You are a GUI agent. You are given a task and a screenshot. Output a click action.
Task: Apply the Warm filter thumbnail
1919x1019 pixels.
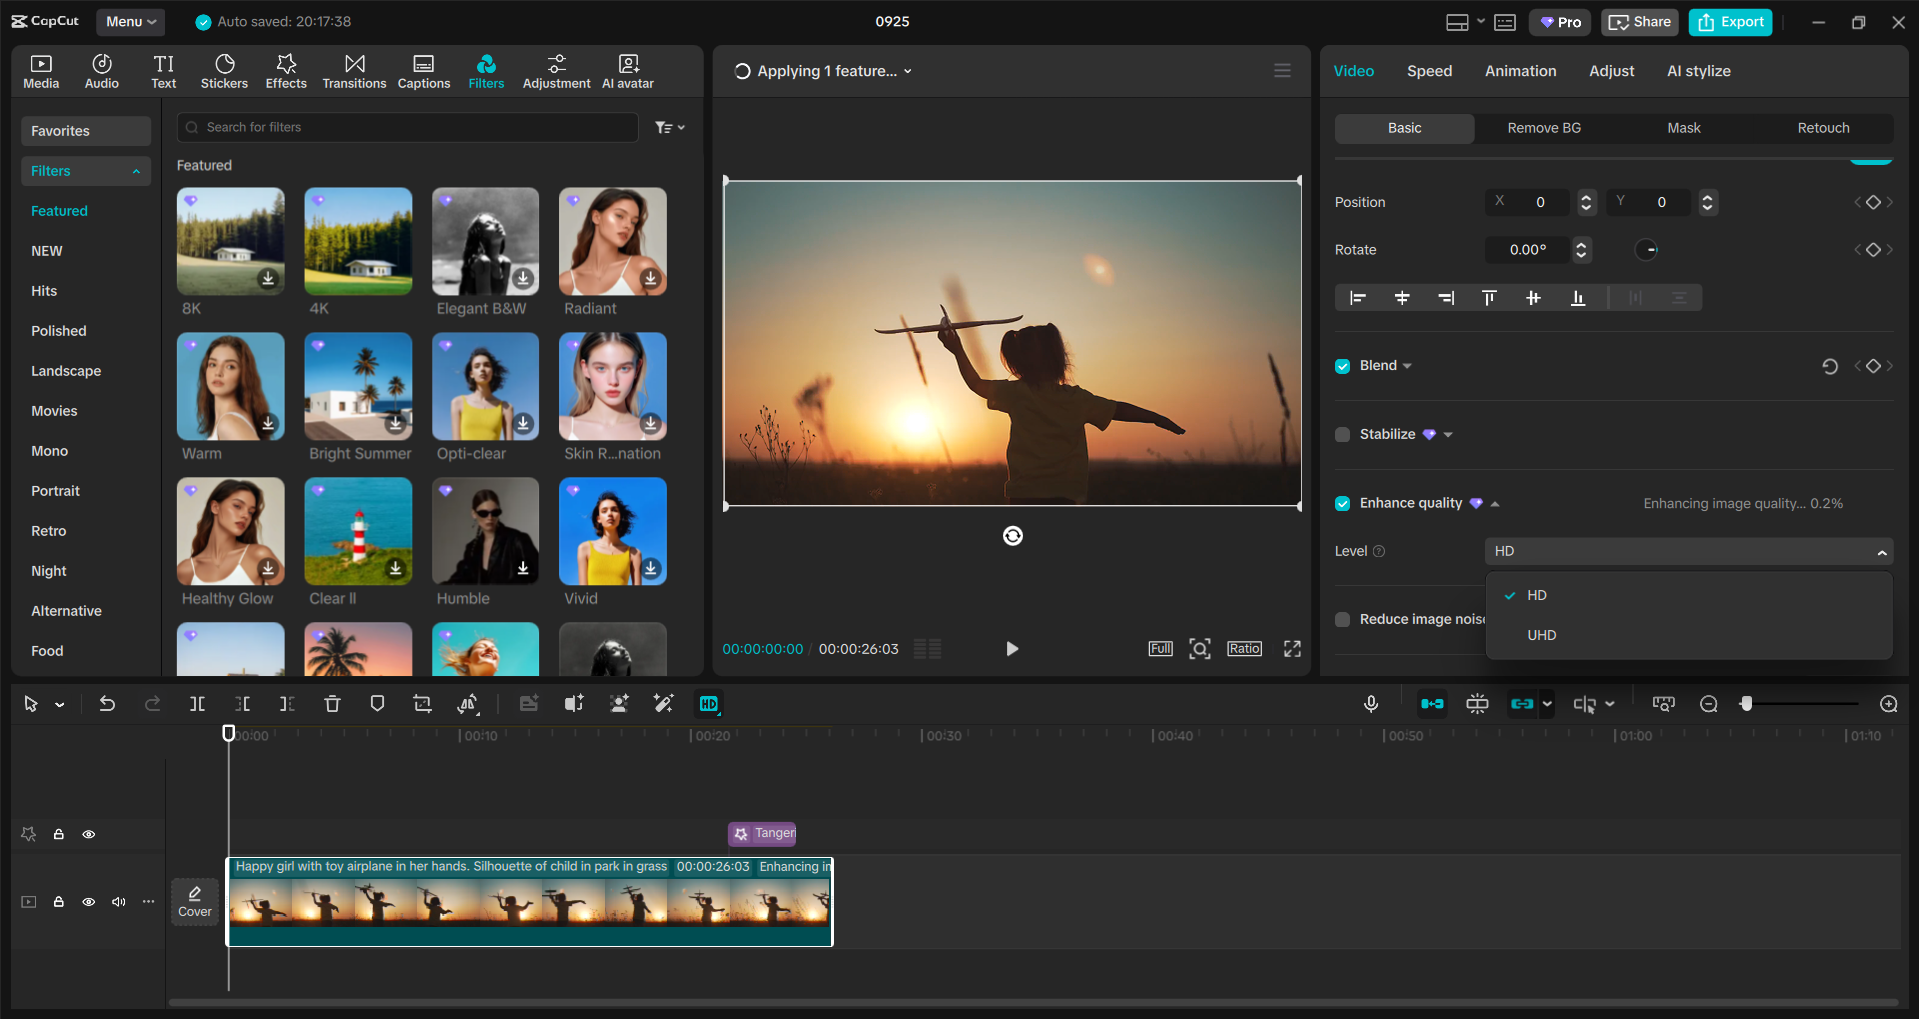pyautogui.click(x=230, y=386)
